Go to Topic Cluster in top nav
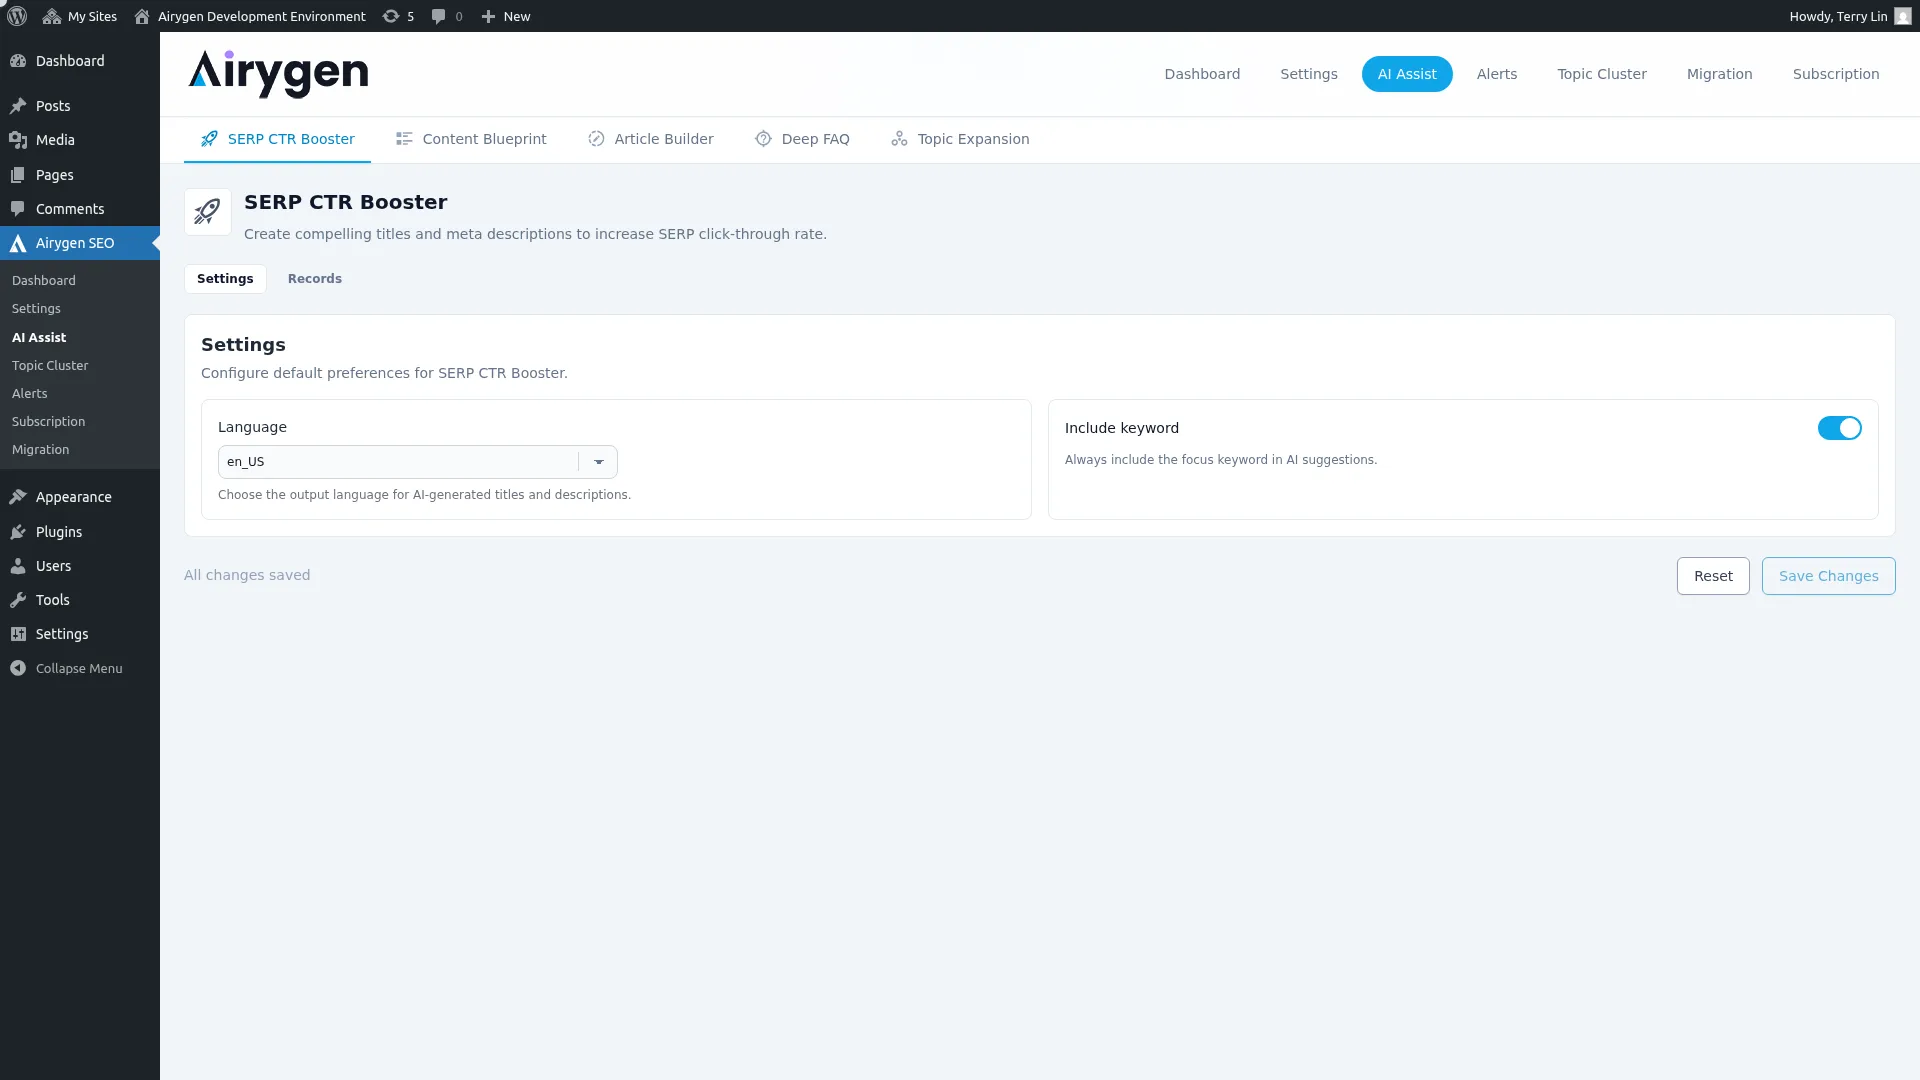1920x1080 pixels. [1602, 74]
